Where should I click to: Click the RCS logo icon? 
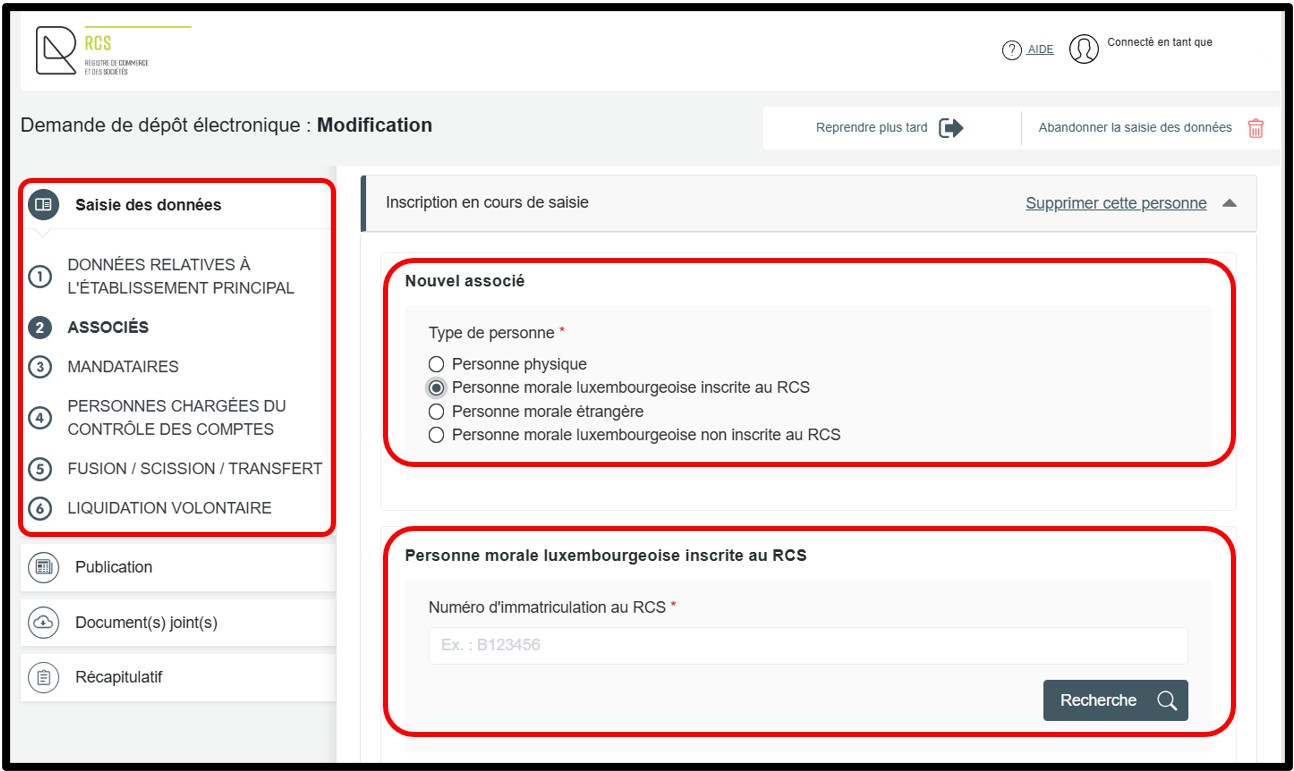pyautogui.click(x=57, y=51)
